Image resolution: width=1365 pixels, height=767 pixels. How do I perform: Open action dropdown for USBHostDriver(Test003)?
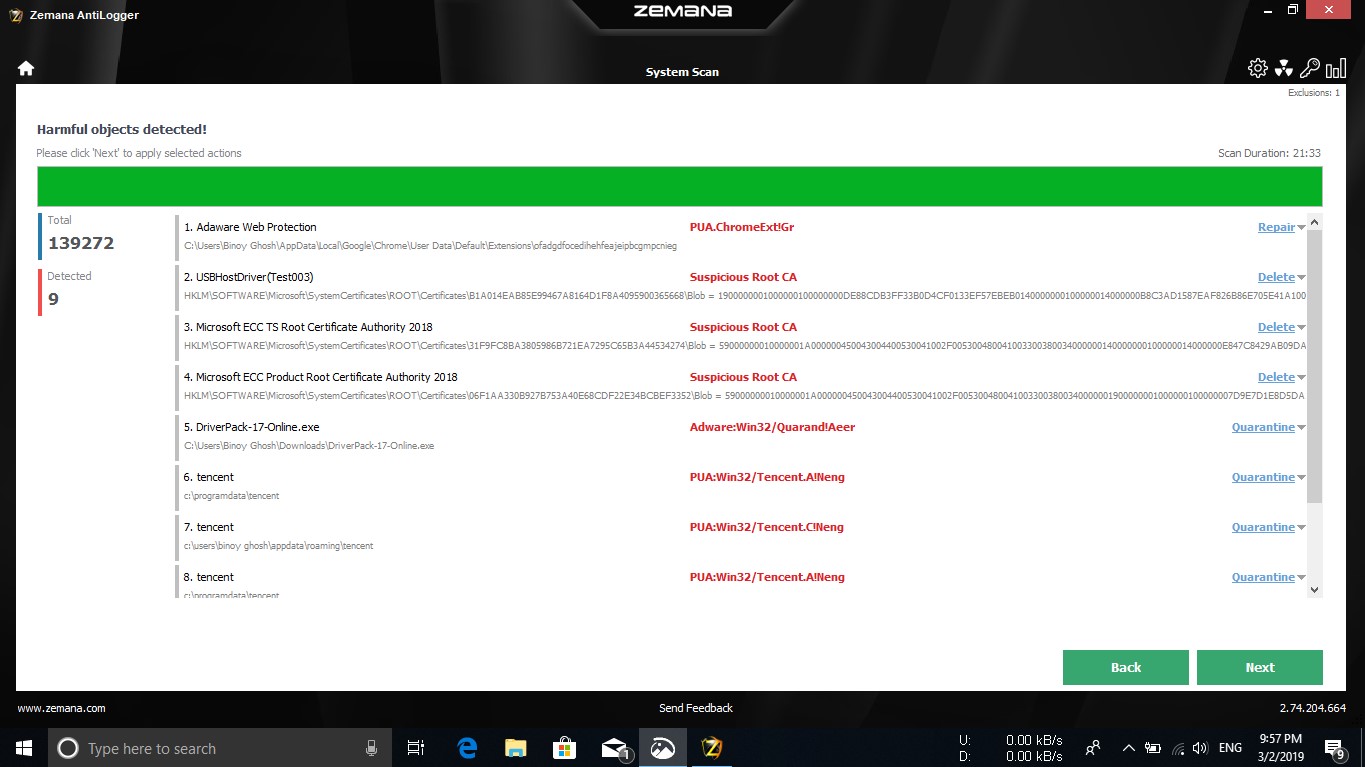pos(1302,278)
